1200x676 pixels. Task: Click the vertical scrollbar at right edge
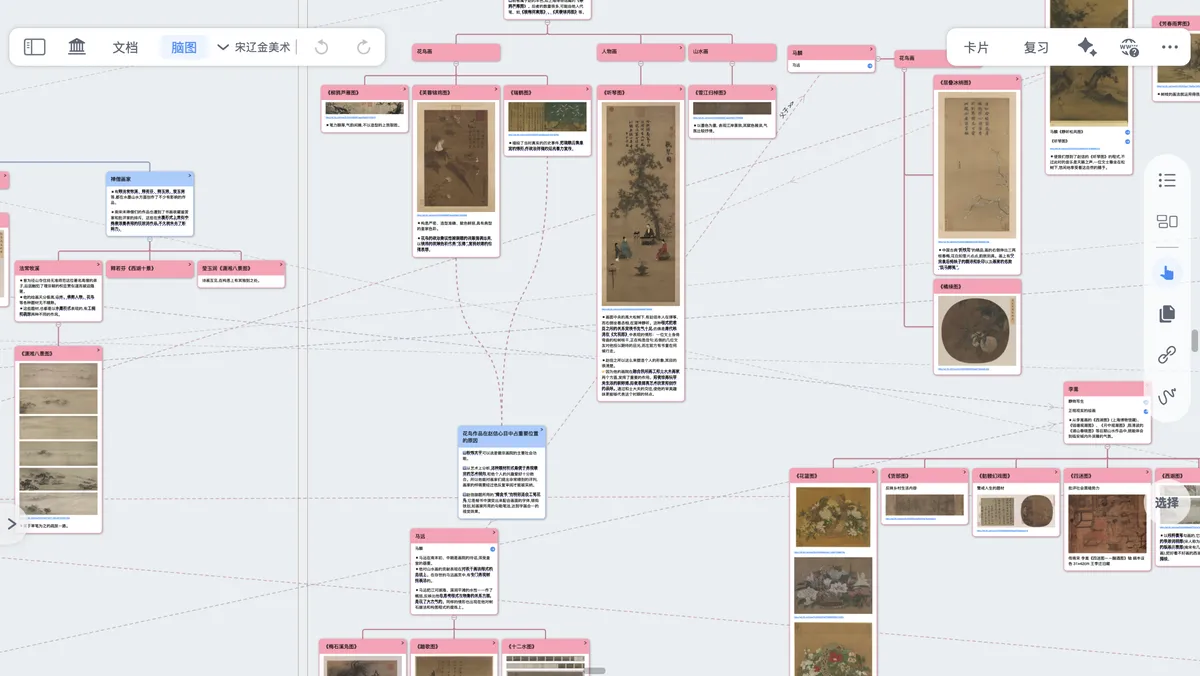pos(1195,340)
